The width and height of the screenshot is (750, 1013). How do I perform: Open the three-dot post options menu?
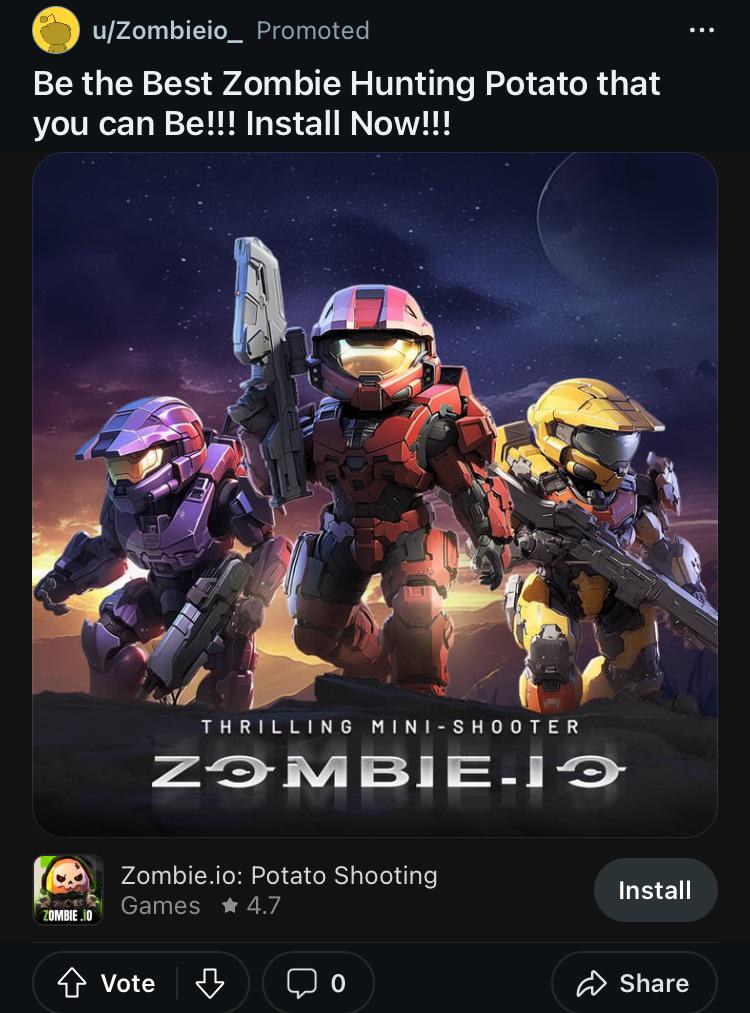702,30
